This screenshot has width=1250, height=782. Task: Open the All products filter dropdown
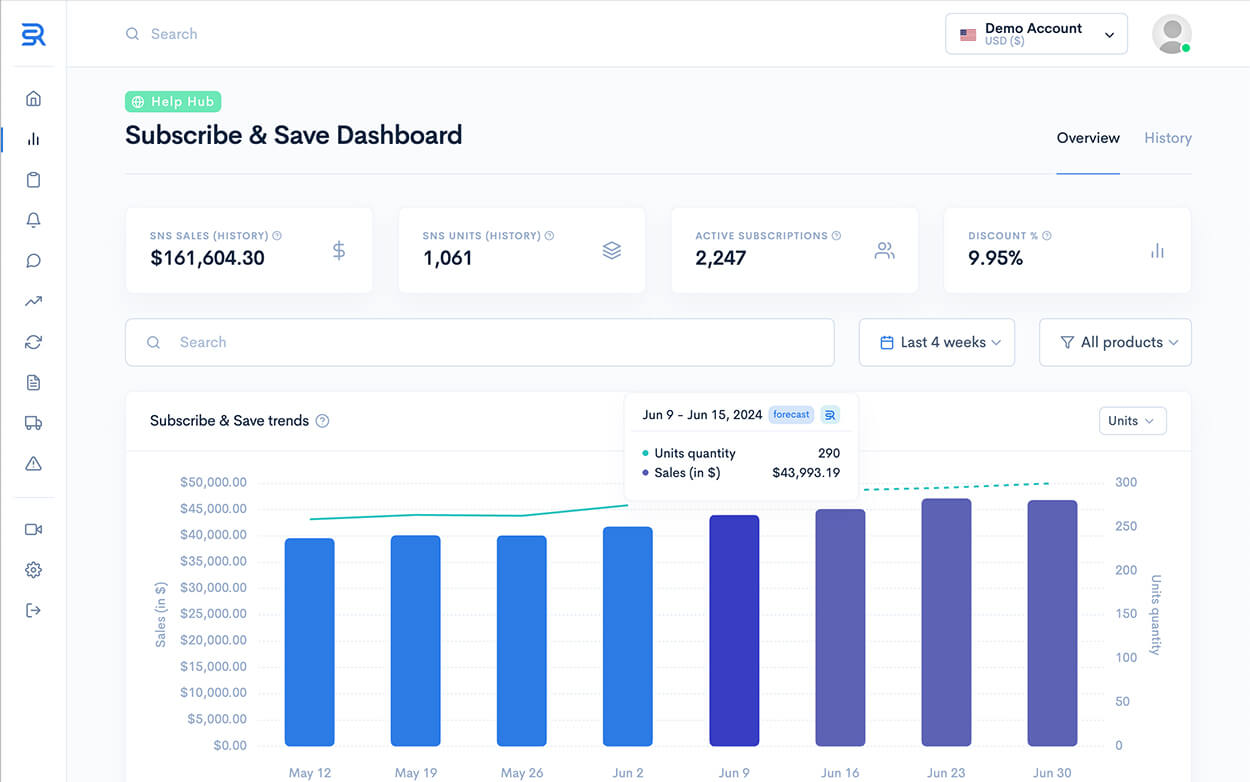[x=1115, y=342]
